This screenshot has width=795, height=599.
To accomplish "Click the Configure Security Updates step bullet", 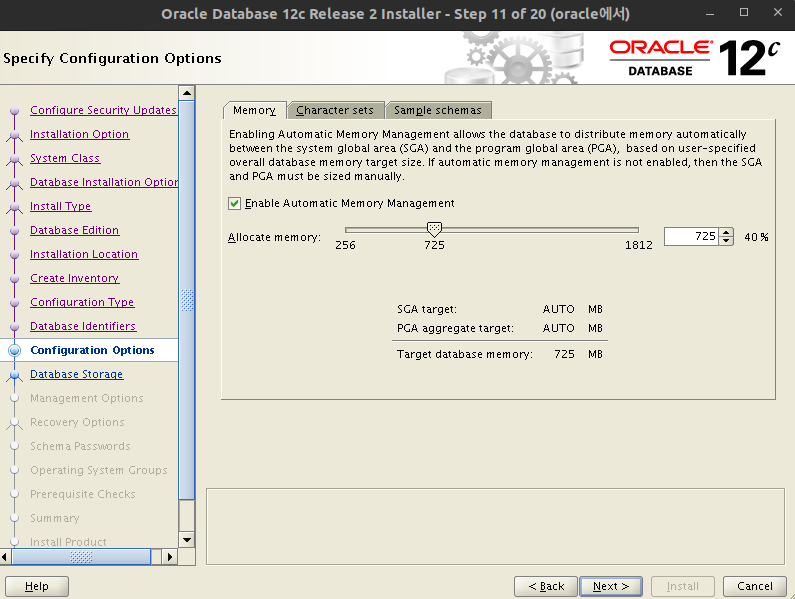I will (15, 111).
